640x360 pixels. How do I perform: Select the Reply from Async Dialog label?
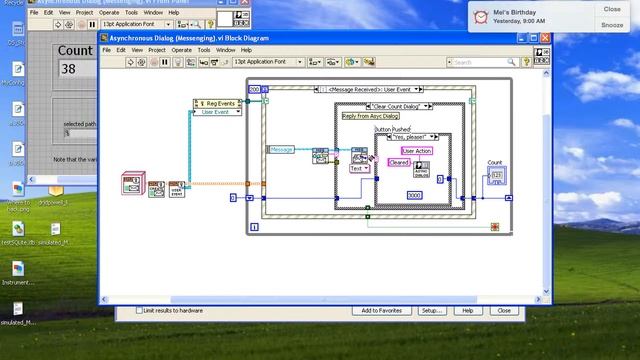pyautogui.click(x=371, y=116)
